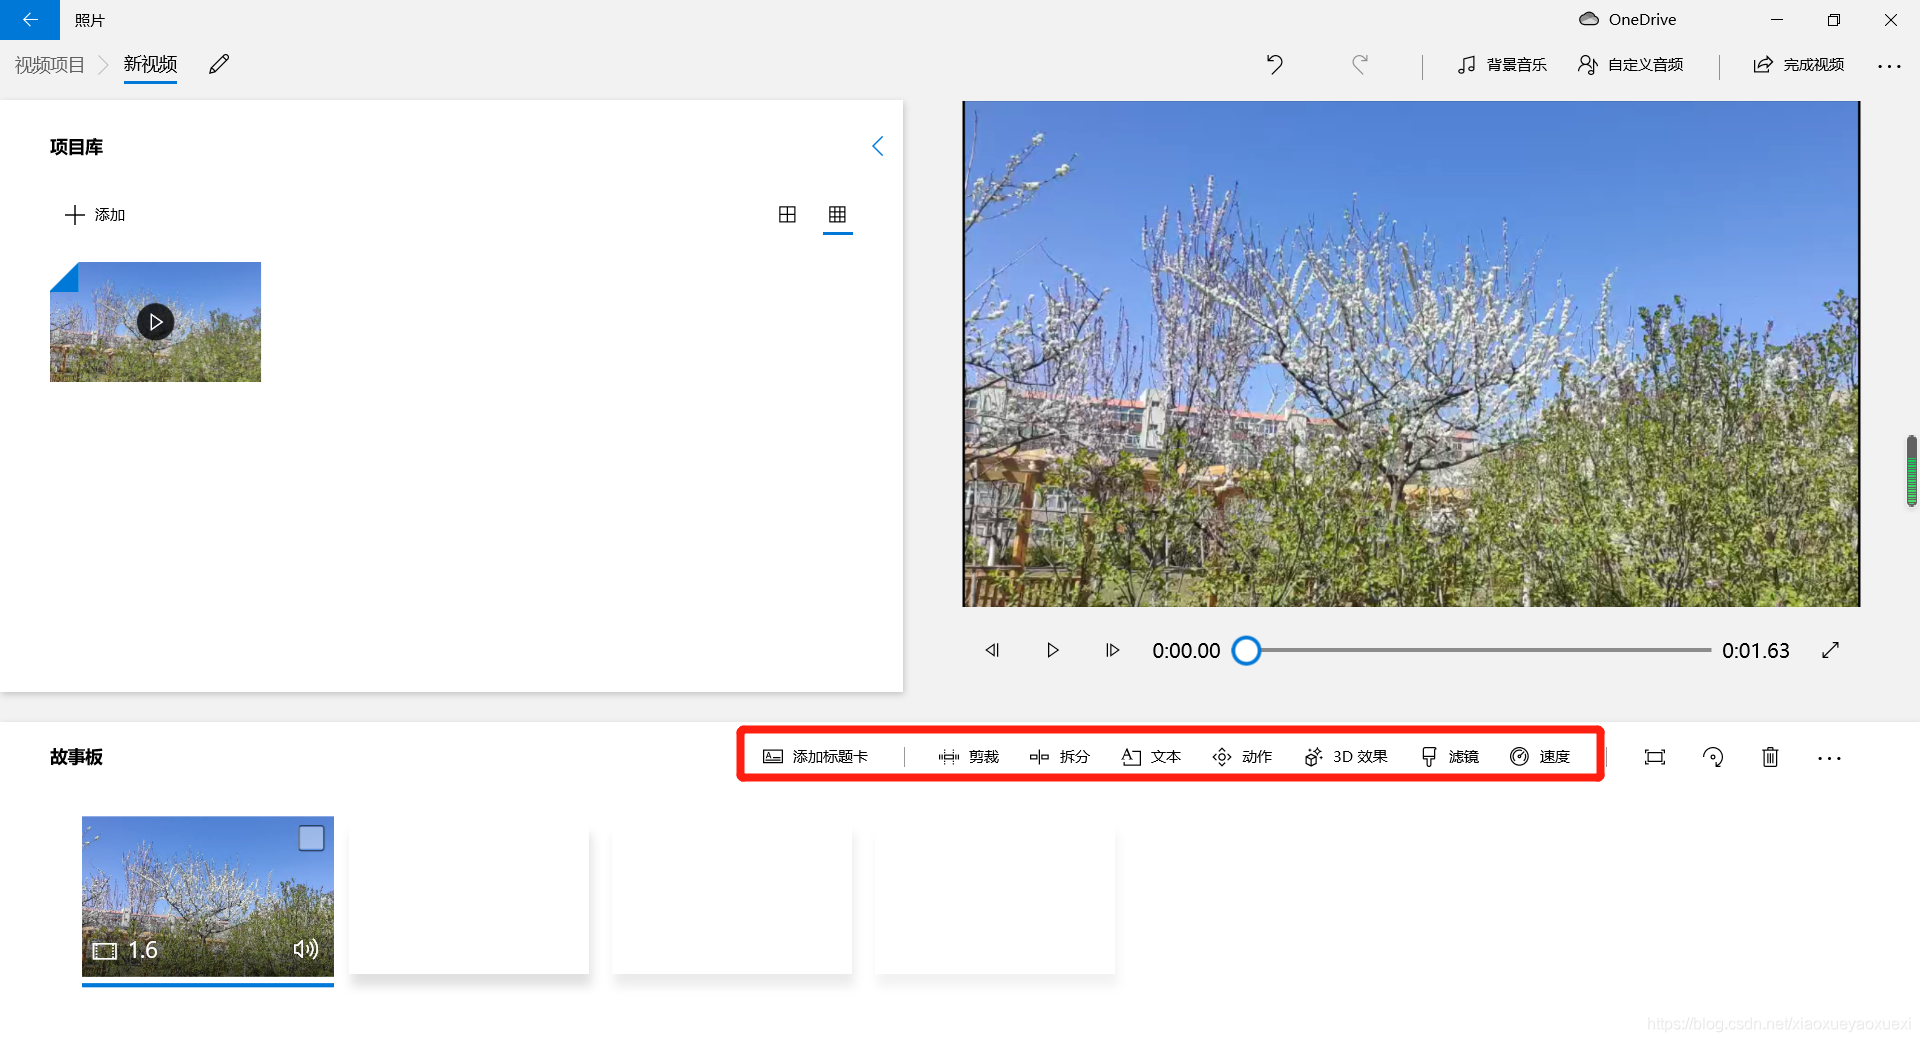This screenshot has height=1042, width=1920.
Task: Step back one frame in preview
Action: [992, 650]
